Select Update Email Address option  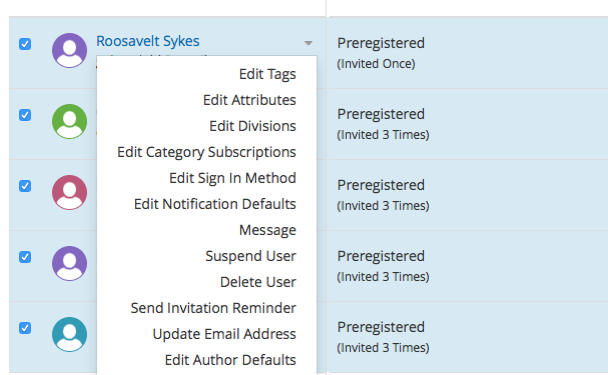point(225,334)
